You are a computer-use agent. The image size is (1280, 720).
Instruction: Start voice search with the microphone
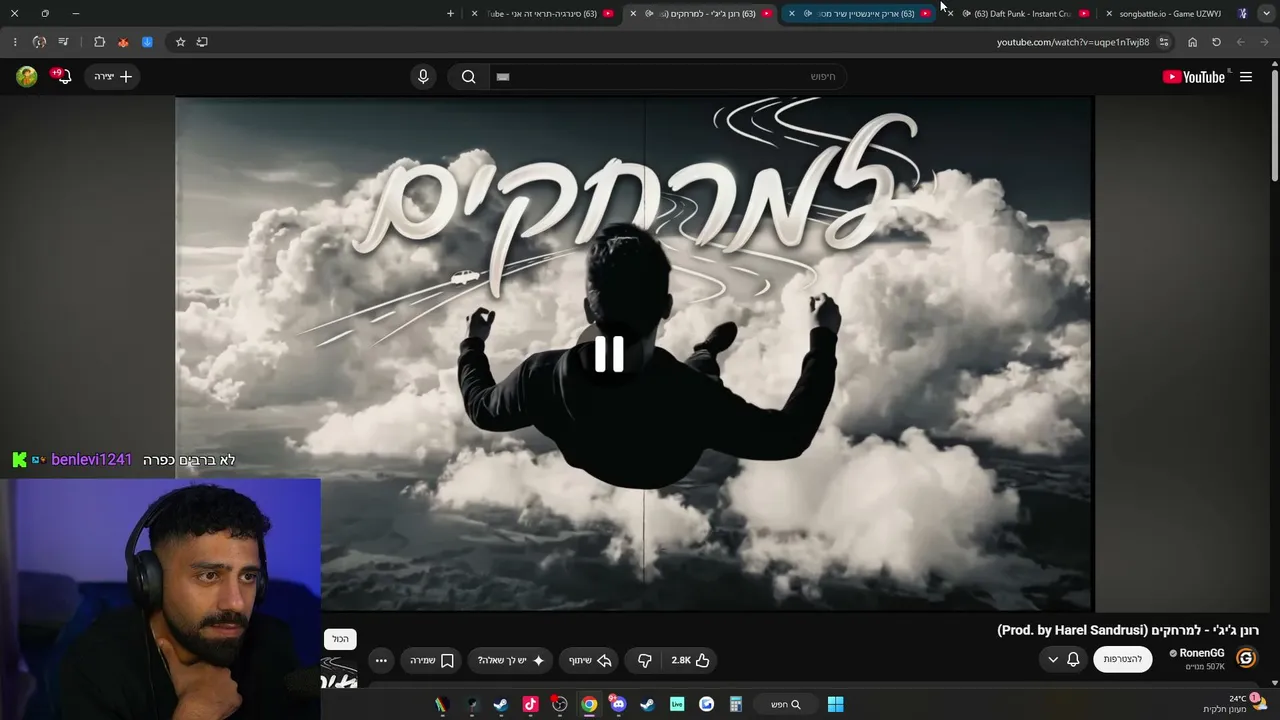tap(423, 77)
